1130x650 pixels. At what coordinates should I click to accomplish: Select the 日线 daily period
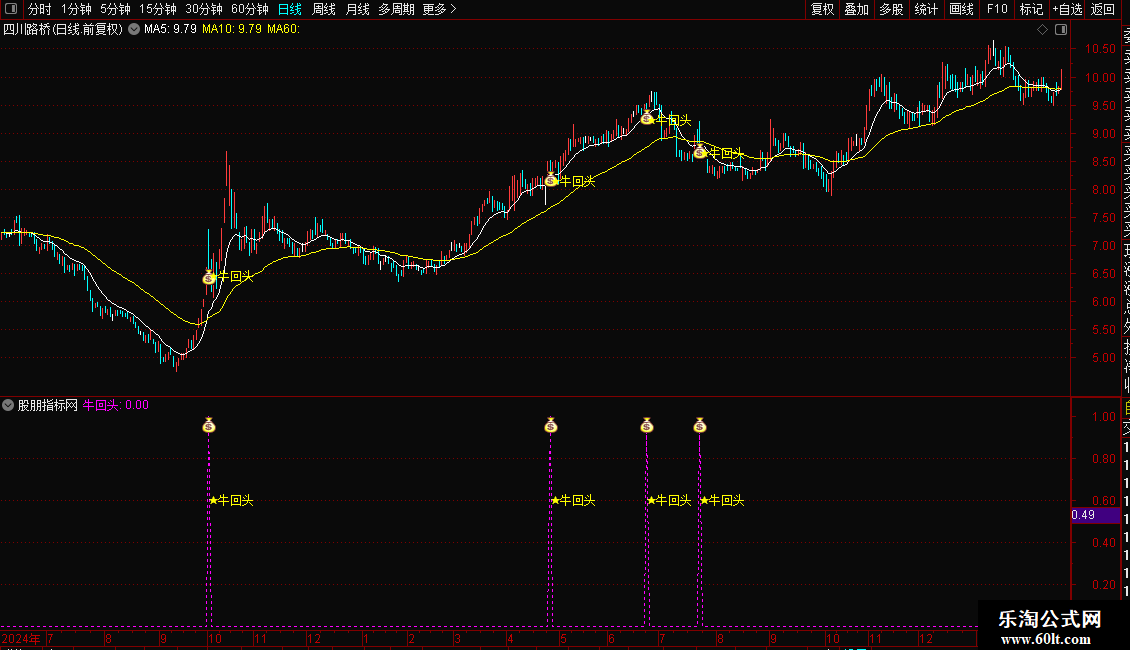pyautogui.click(x=290, y=9)
